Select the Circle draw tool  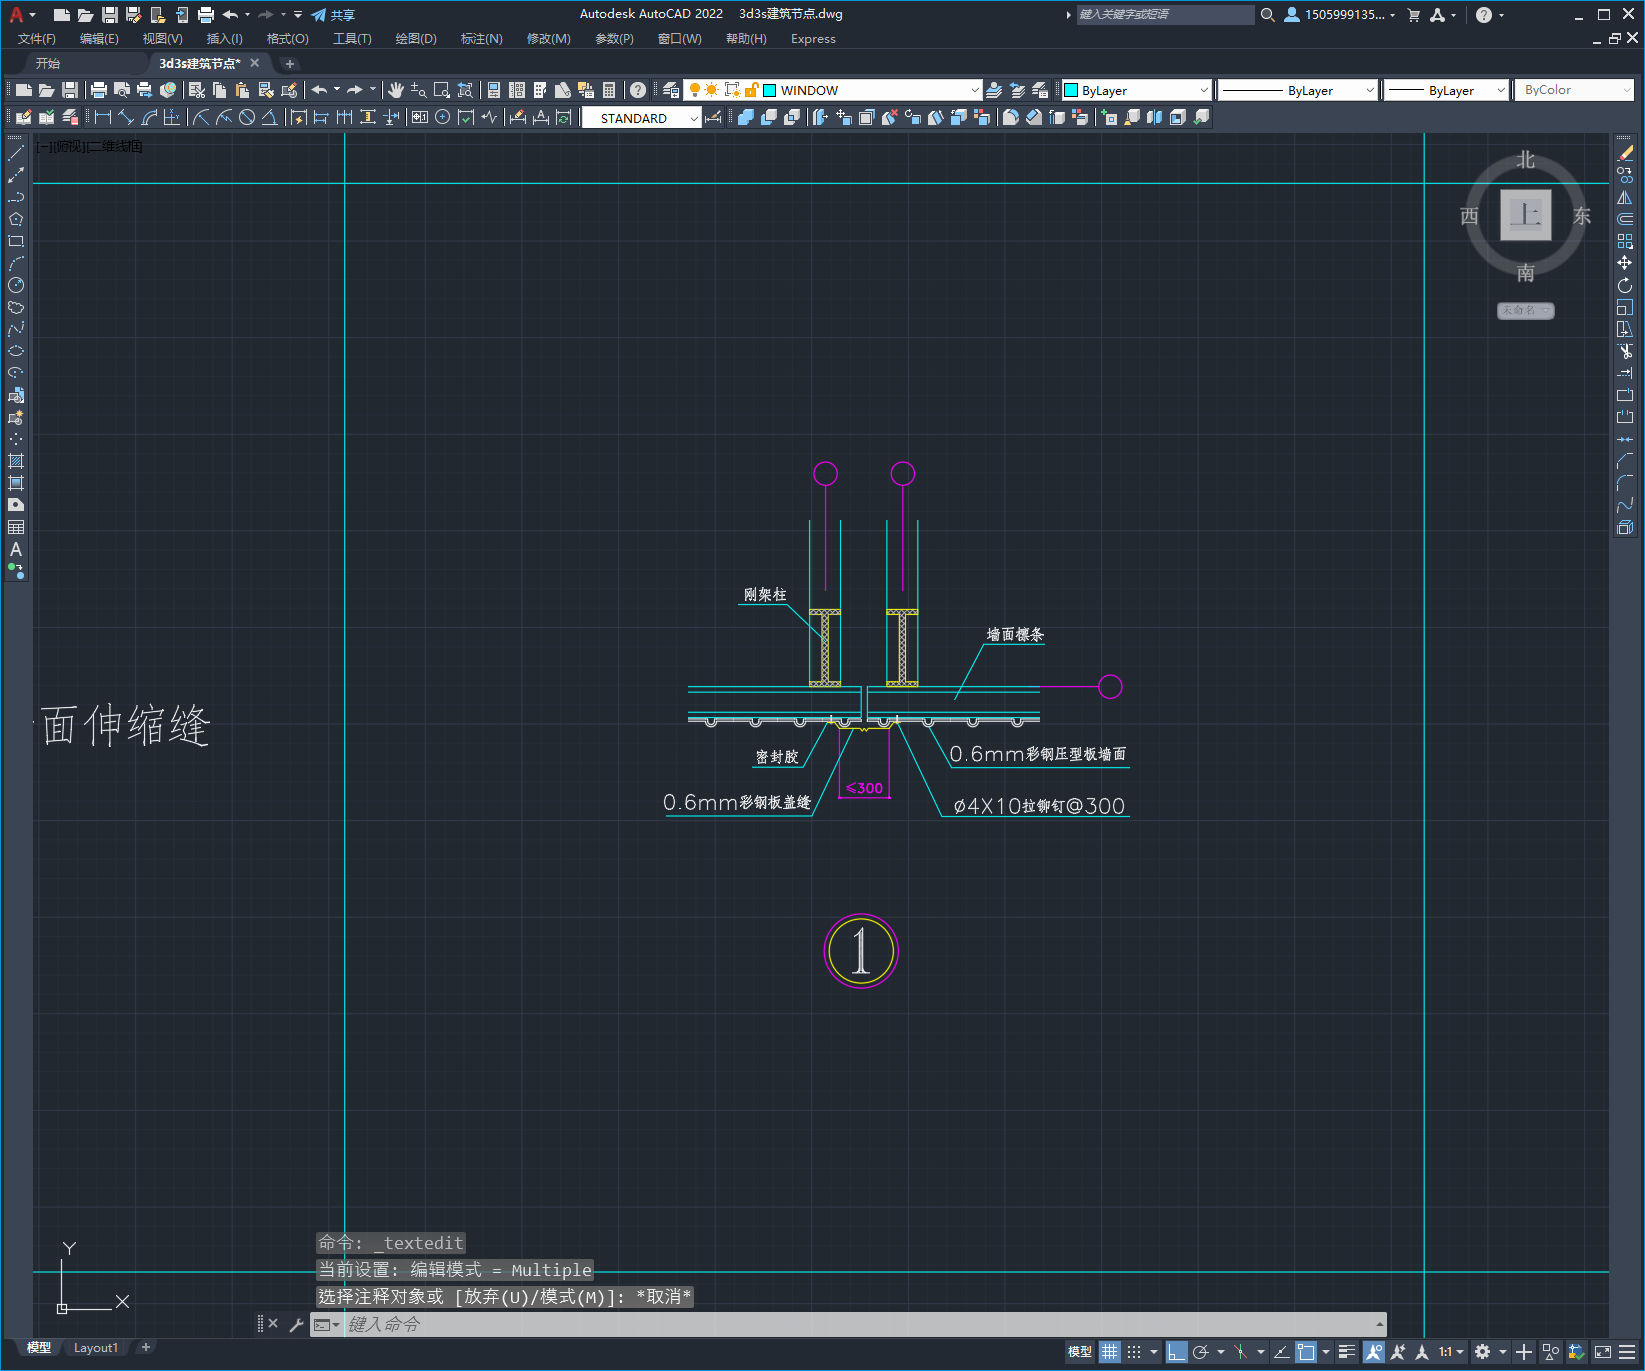[16, 285]
